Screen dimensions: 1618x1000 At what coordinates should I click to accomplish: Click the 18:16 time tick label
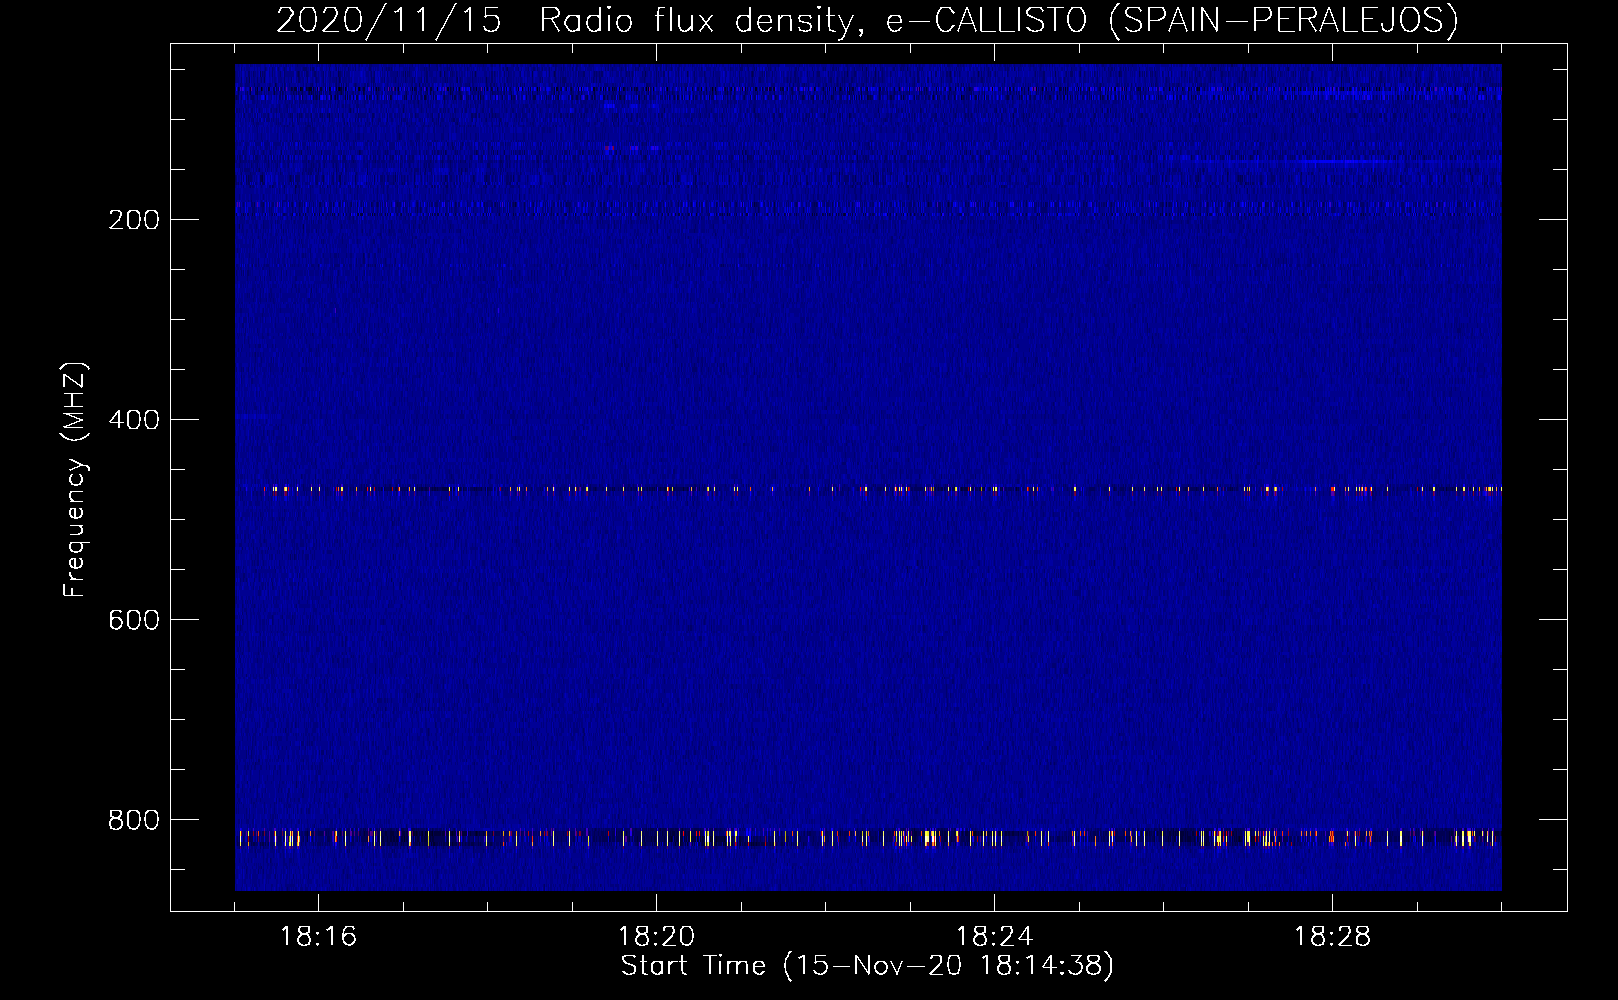[x=318, y=937]
